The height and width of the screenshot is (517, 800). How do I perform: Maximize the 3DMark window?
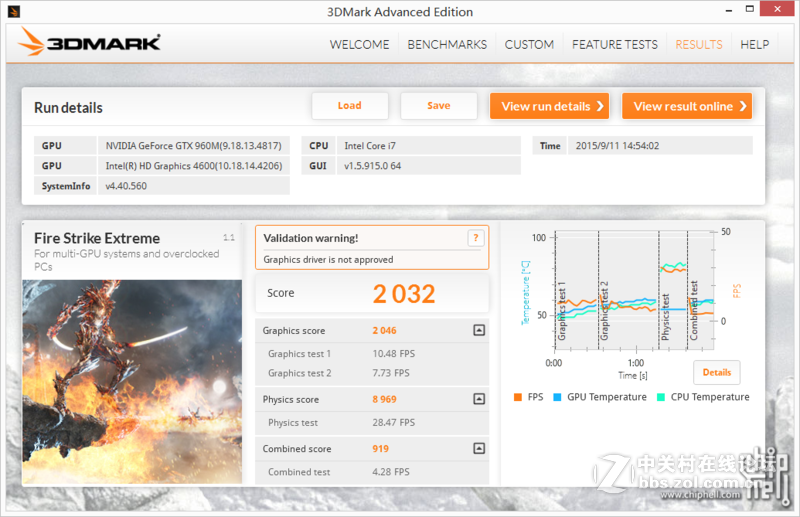tap(749, 9)
